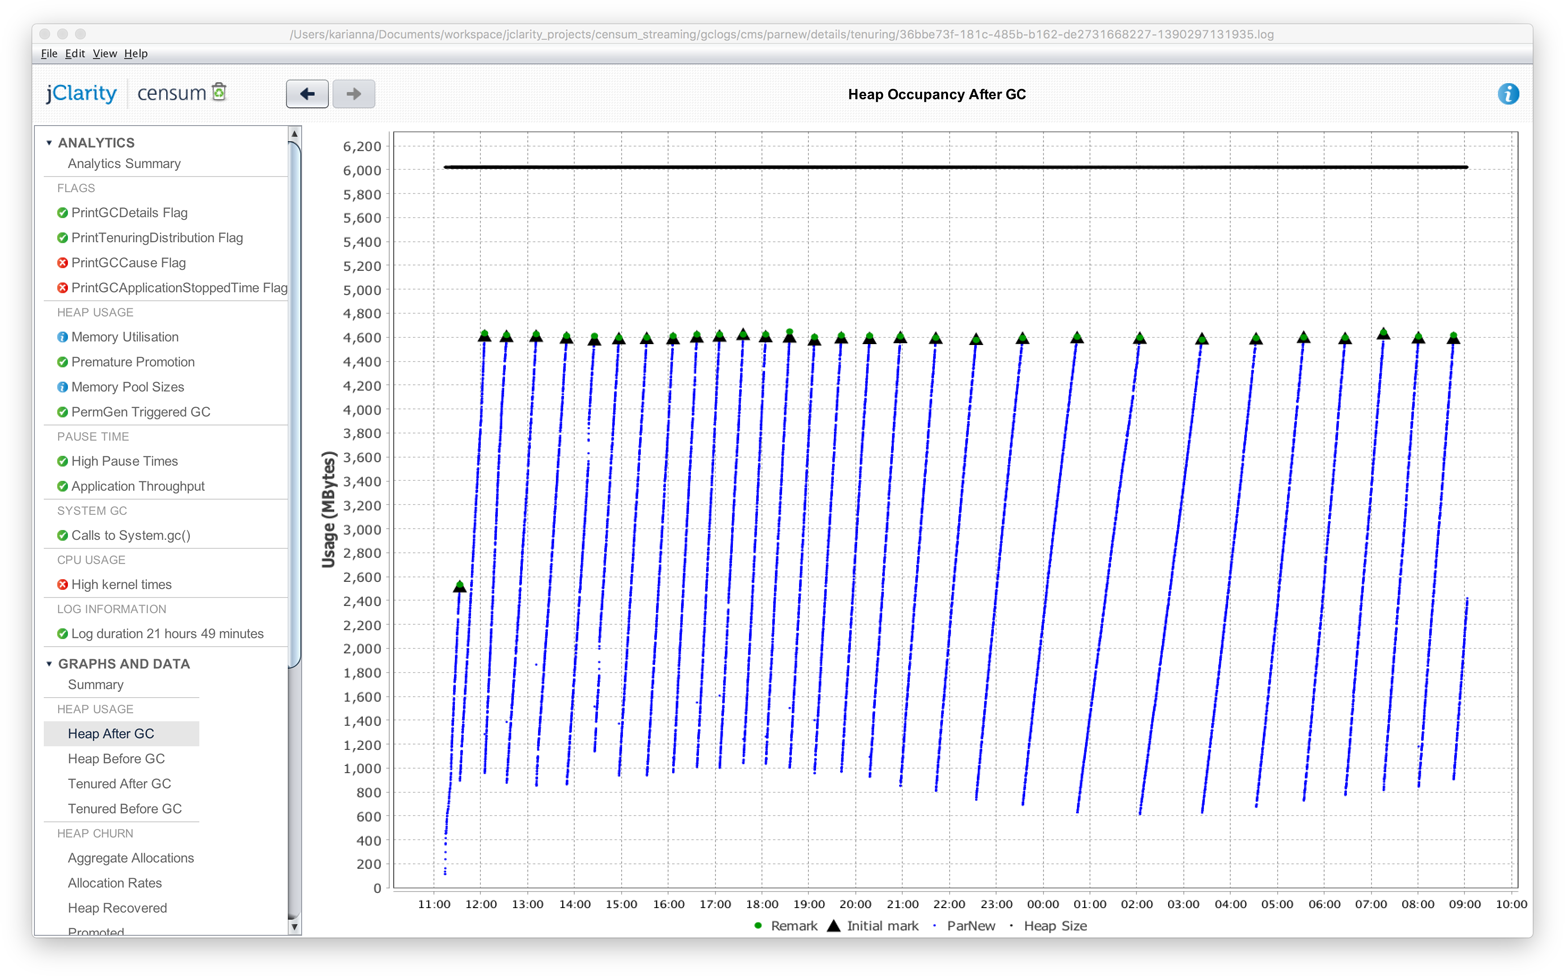This screenshot has height=976, width=1565.
Task: Click blue info icon beside Memory Utilisation
Action: 62,338
